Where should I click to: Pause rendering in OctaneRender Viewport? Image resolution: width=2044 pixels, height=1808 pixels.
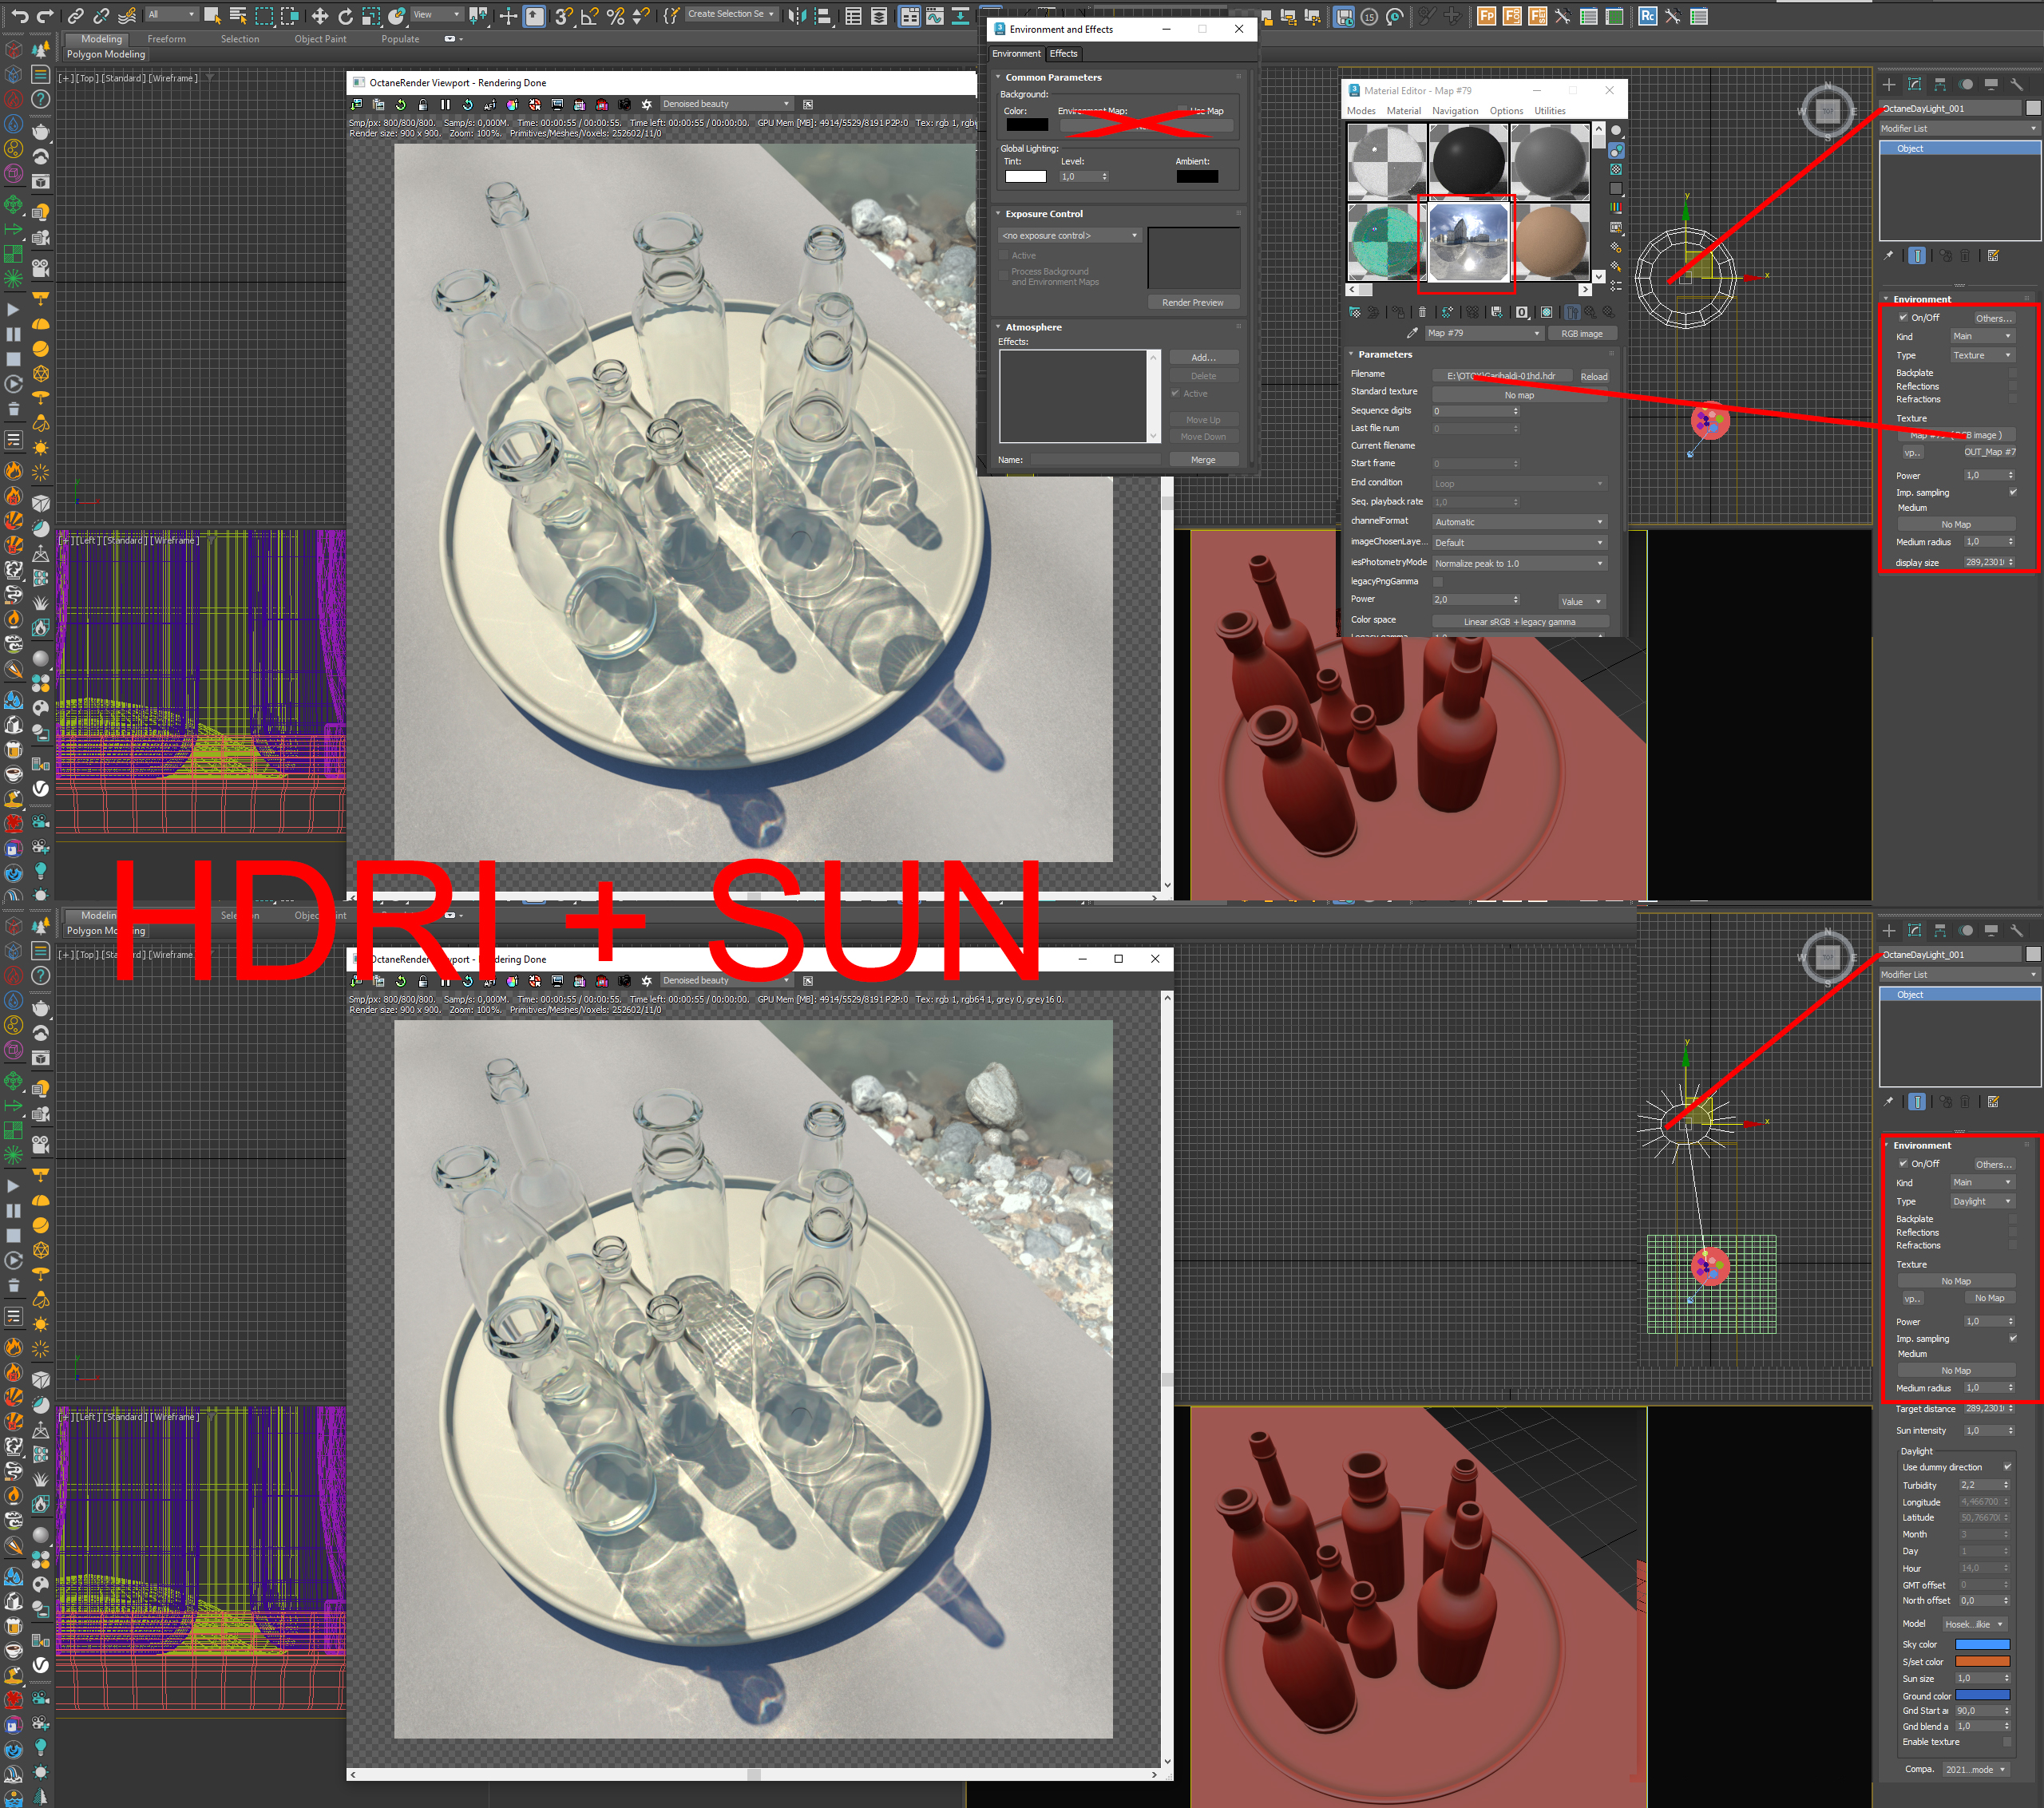pos(445,104)
